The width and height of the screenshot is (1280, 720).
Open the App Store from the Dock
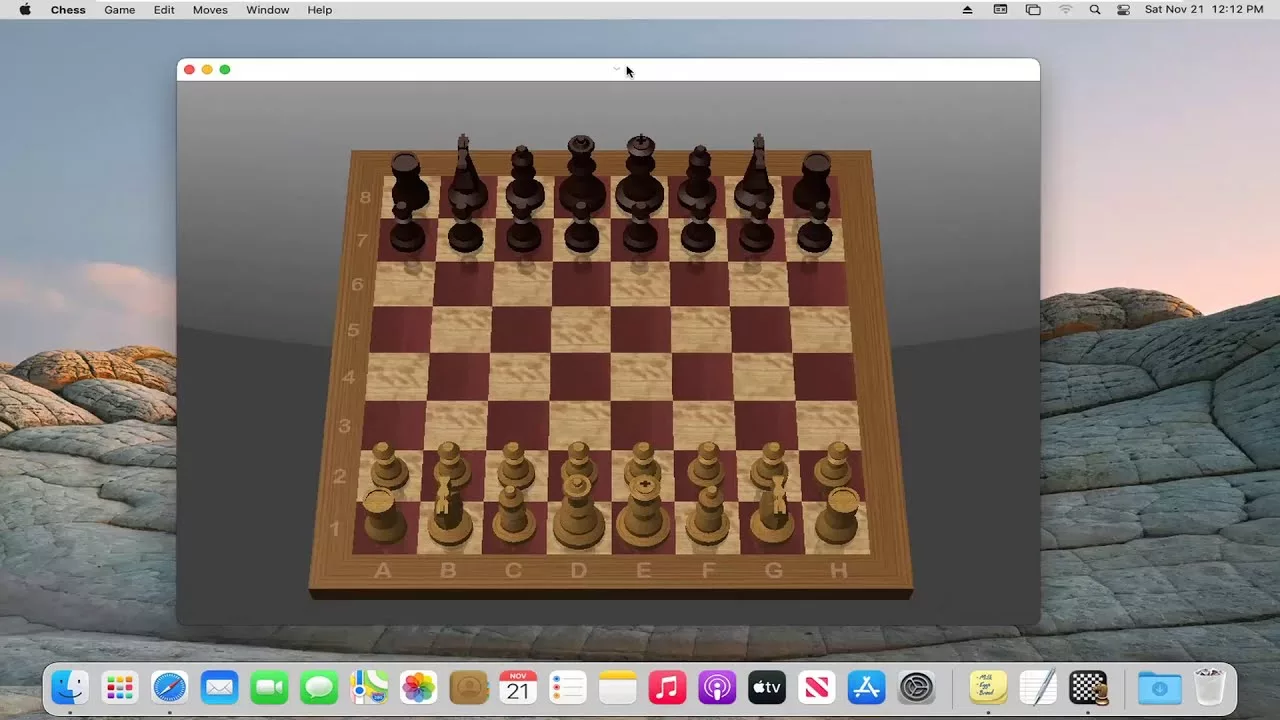click(x=865, y=687)
